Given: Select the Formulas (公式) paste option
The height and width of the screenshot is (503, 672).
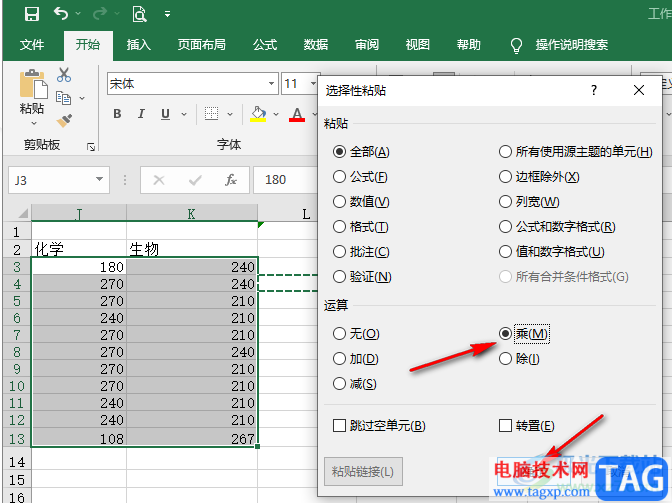Looking at the screenshot, I should pyautogui.click(x=360, y=177).
